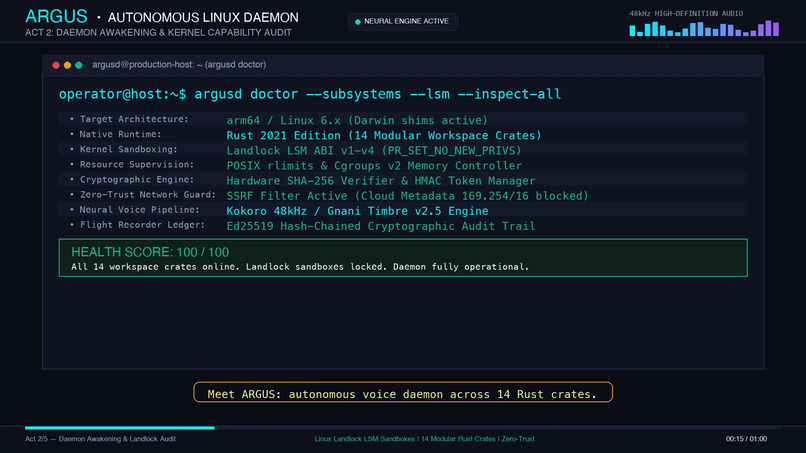Click terminal title argusd@production-host
Screen dimensions: 806x453
(x=179, y=65)
